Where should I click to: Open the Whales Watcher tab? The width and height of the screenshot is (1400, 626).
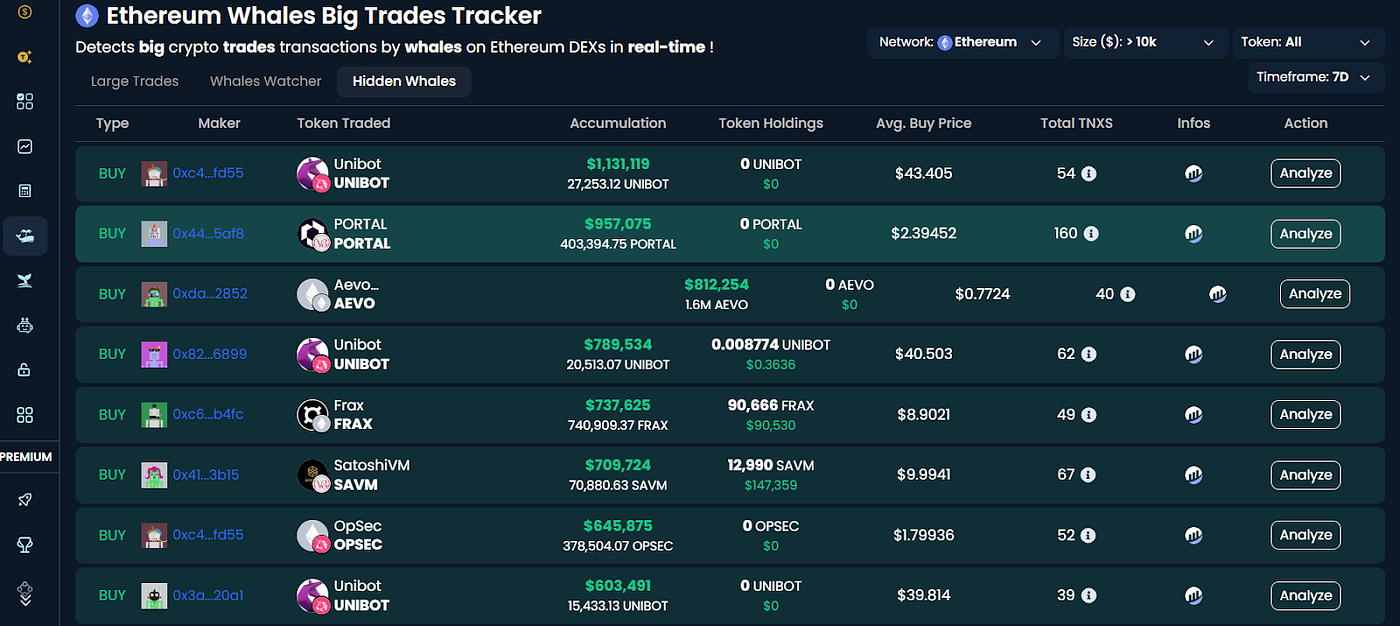(x=265, y=81)
